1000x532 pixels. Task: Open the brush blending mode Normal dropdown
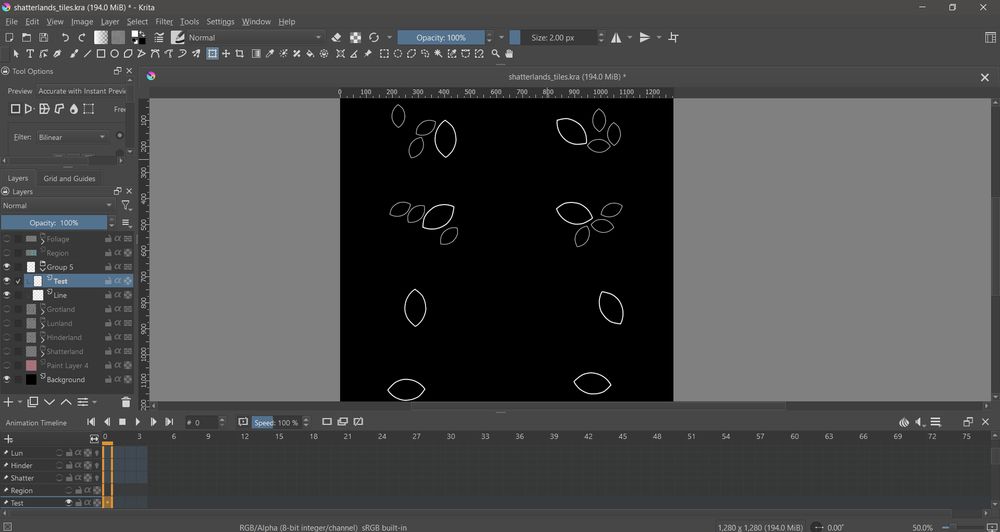256,38
